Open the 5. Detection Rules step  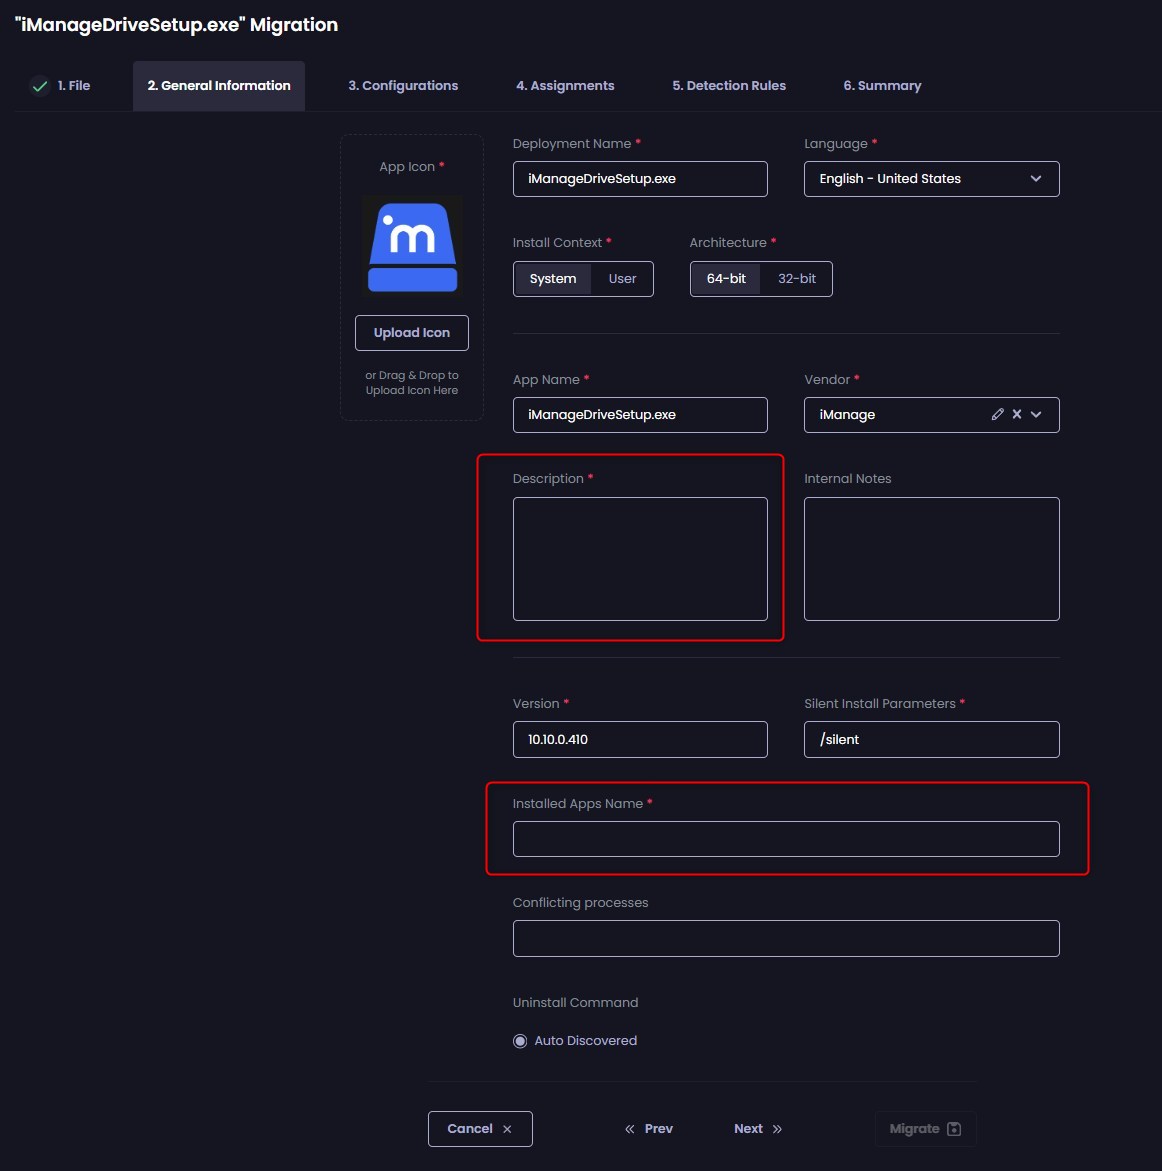(728, 86)
